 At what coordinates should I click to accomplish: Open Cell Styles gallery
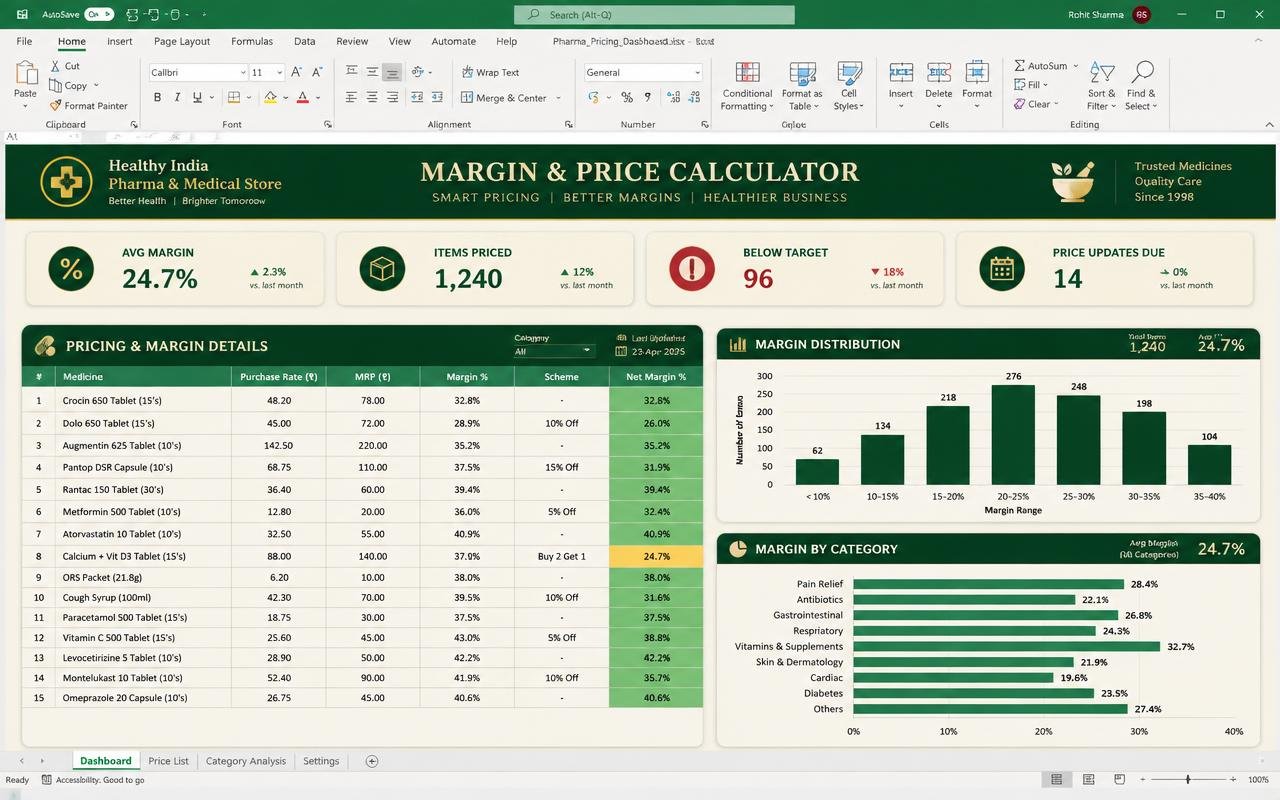click(x=849, y=86)
